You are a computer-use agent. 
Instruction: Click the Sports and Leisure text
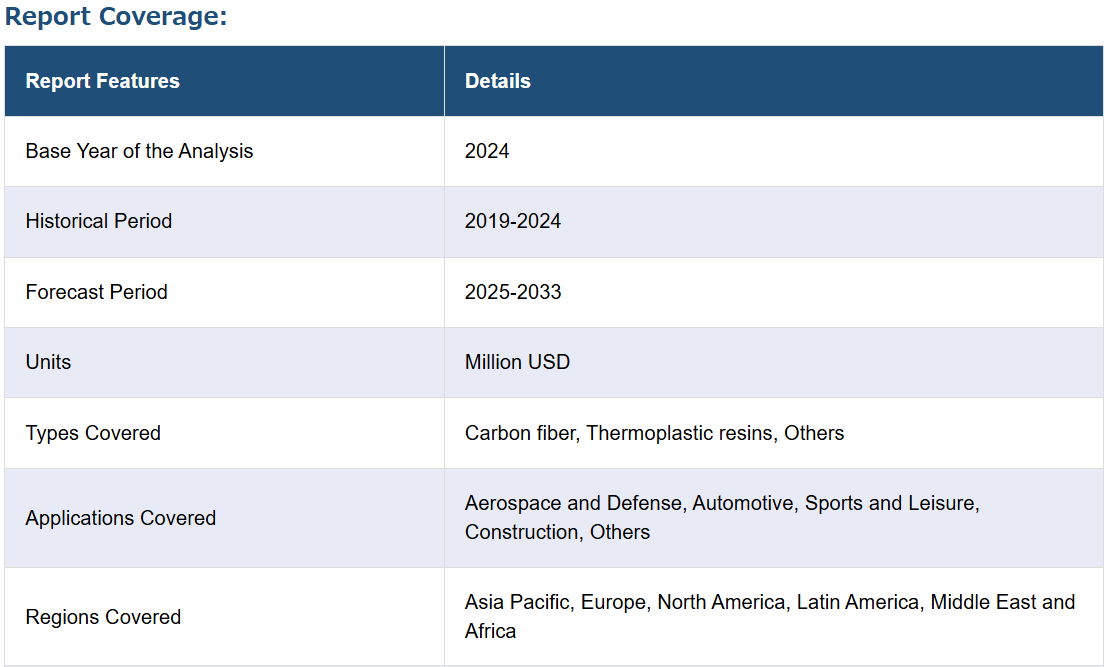pyautogui.click(x=892, y=503)
